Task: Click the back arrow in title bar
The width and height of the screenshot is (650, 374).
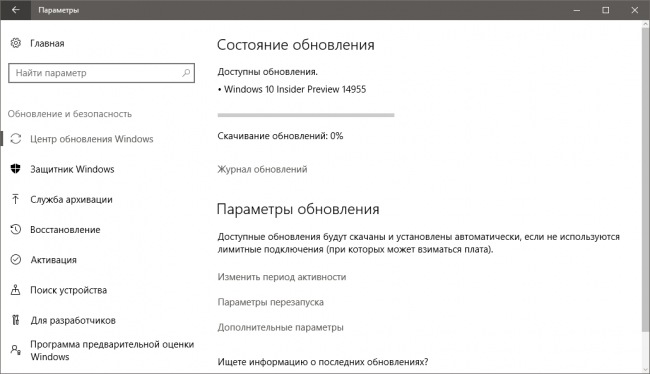Action: 16,10
